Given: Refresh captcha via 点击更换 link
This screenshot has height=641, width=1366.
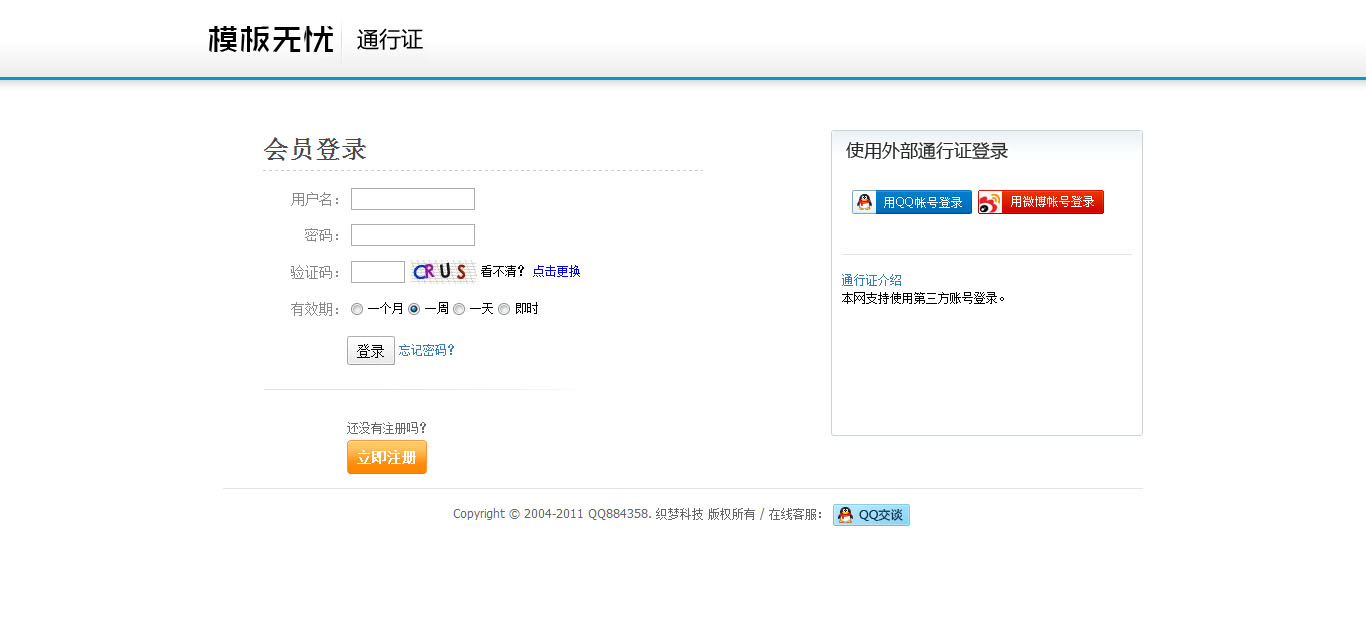Looking at the screenshot, I should click(x=556, y=271).
